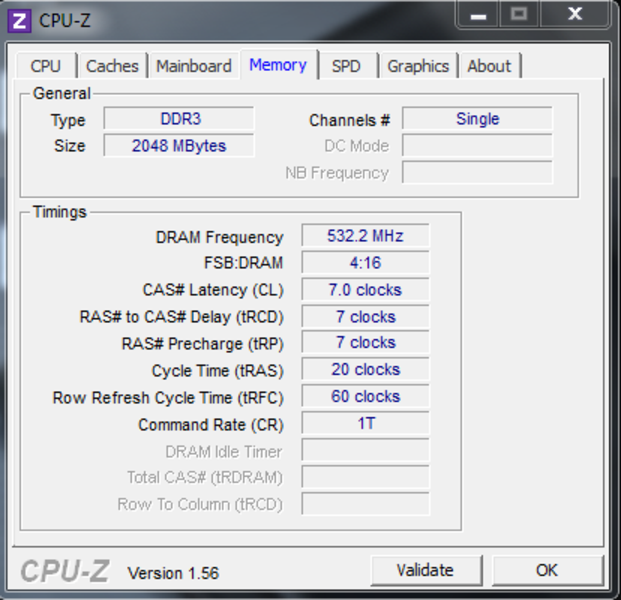This screenshot has height=600, width=621.
Task: Open the CPU tab
Action: (x=46, y=66)
